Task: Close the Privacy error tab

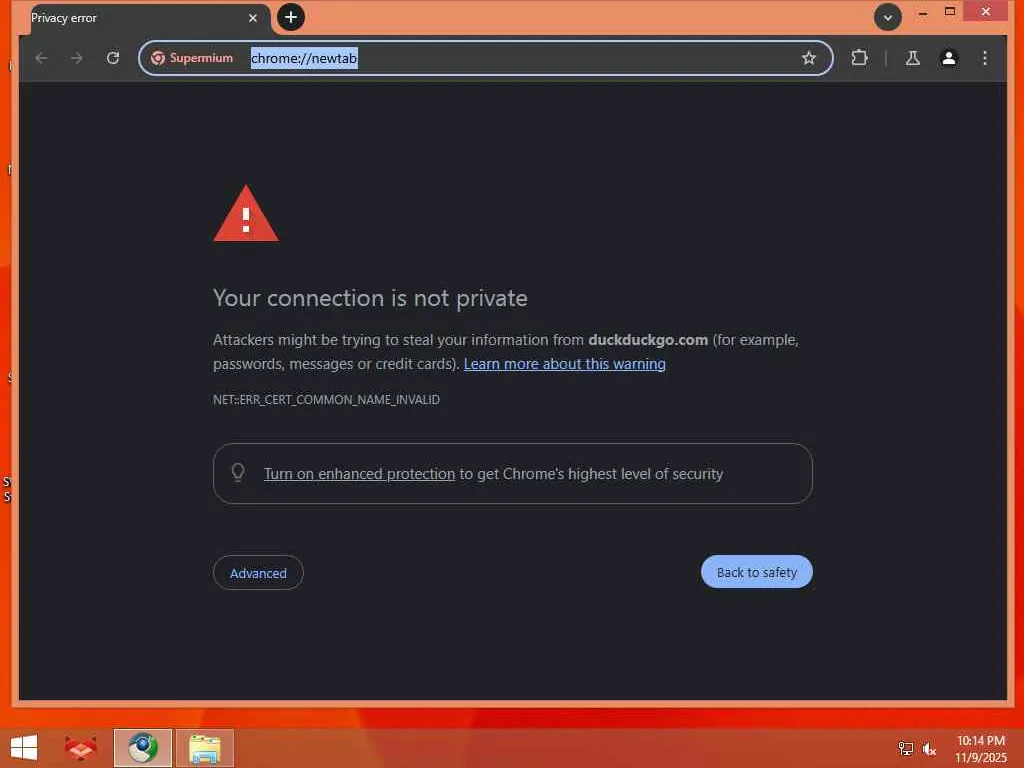Action: click(x=253, y=18)
